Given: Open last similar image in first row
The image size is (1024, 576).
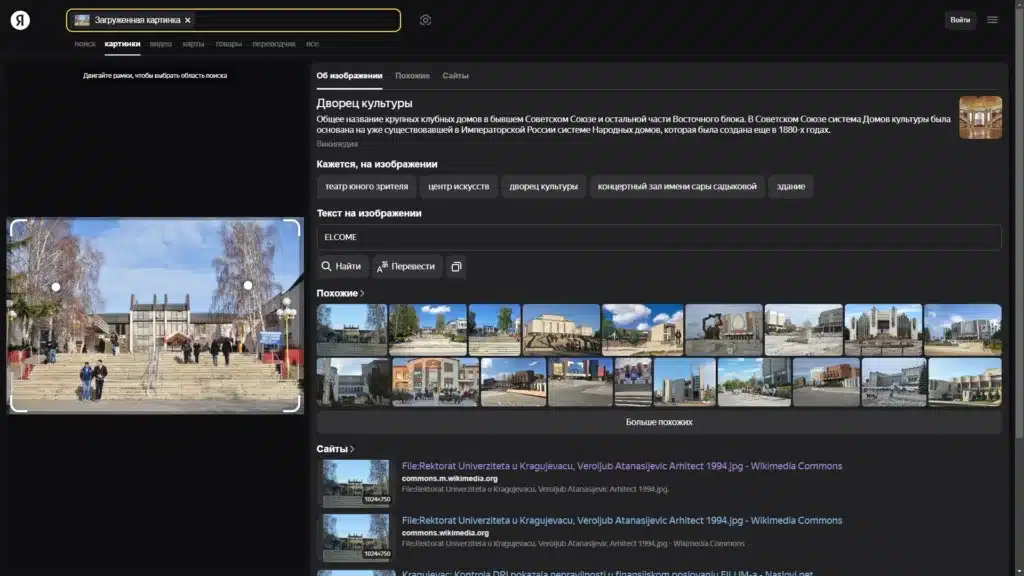Looking at the screenshot, I should (x=963, y=330).
